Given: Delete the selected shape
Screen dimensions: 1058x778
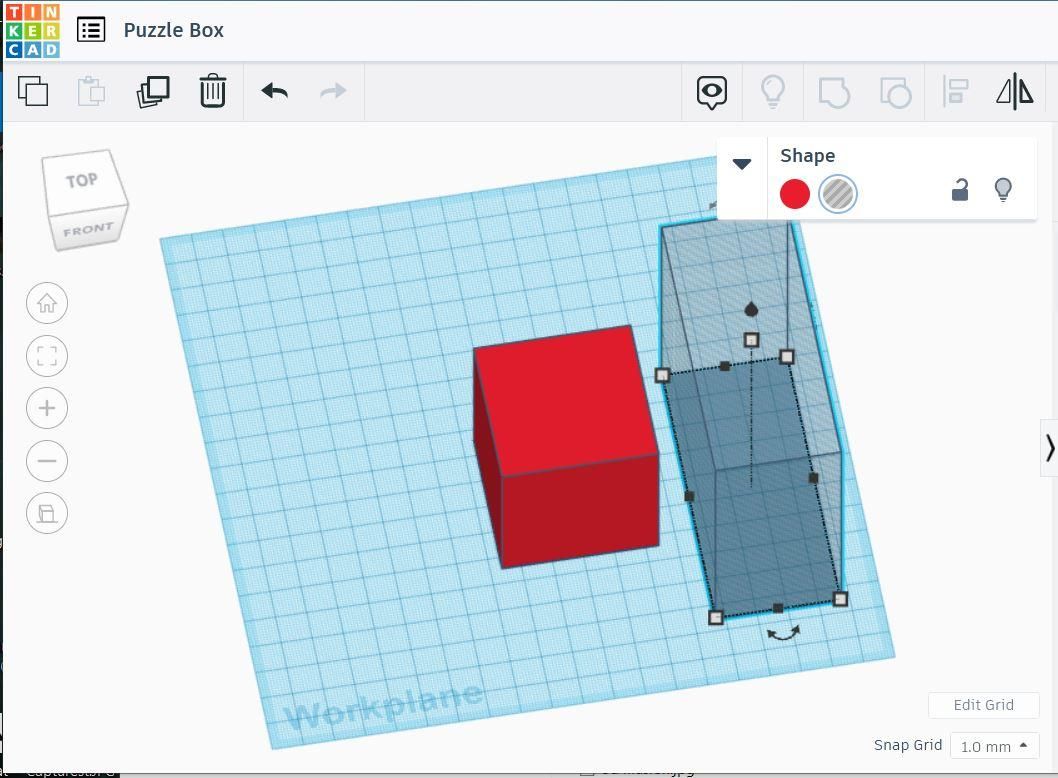Looking at the screenshot, I should coord(212,91).
